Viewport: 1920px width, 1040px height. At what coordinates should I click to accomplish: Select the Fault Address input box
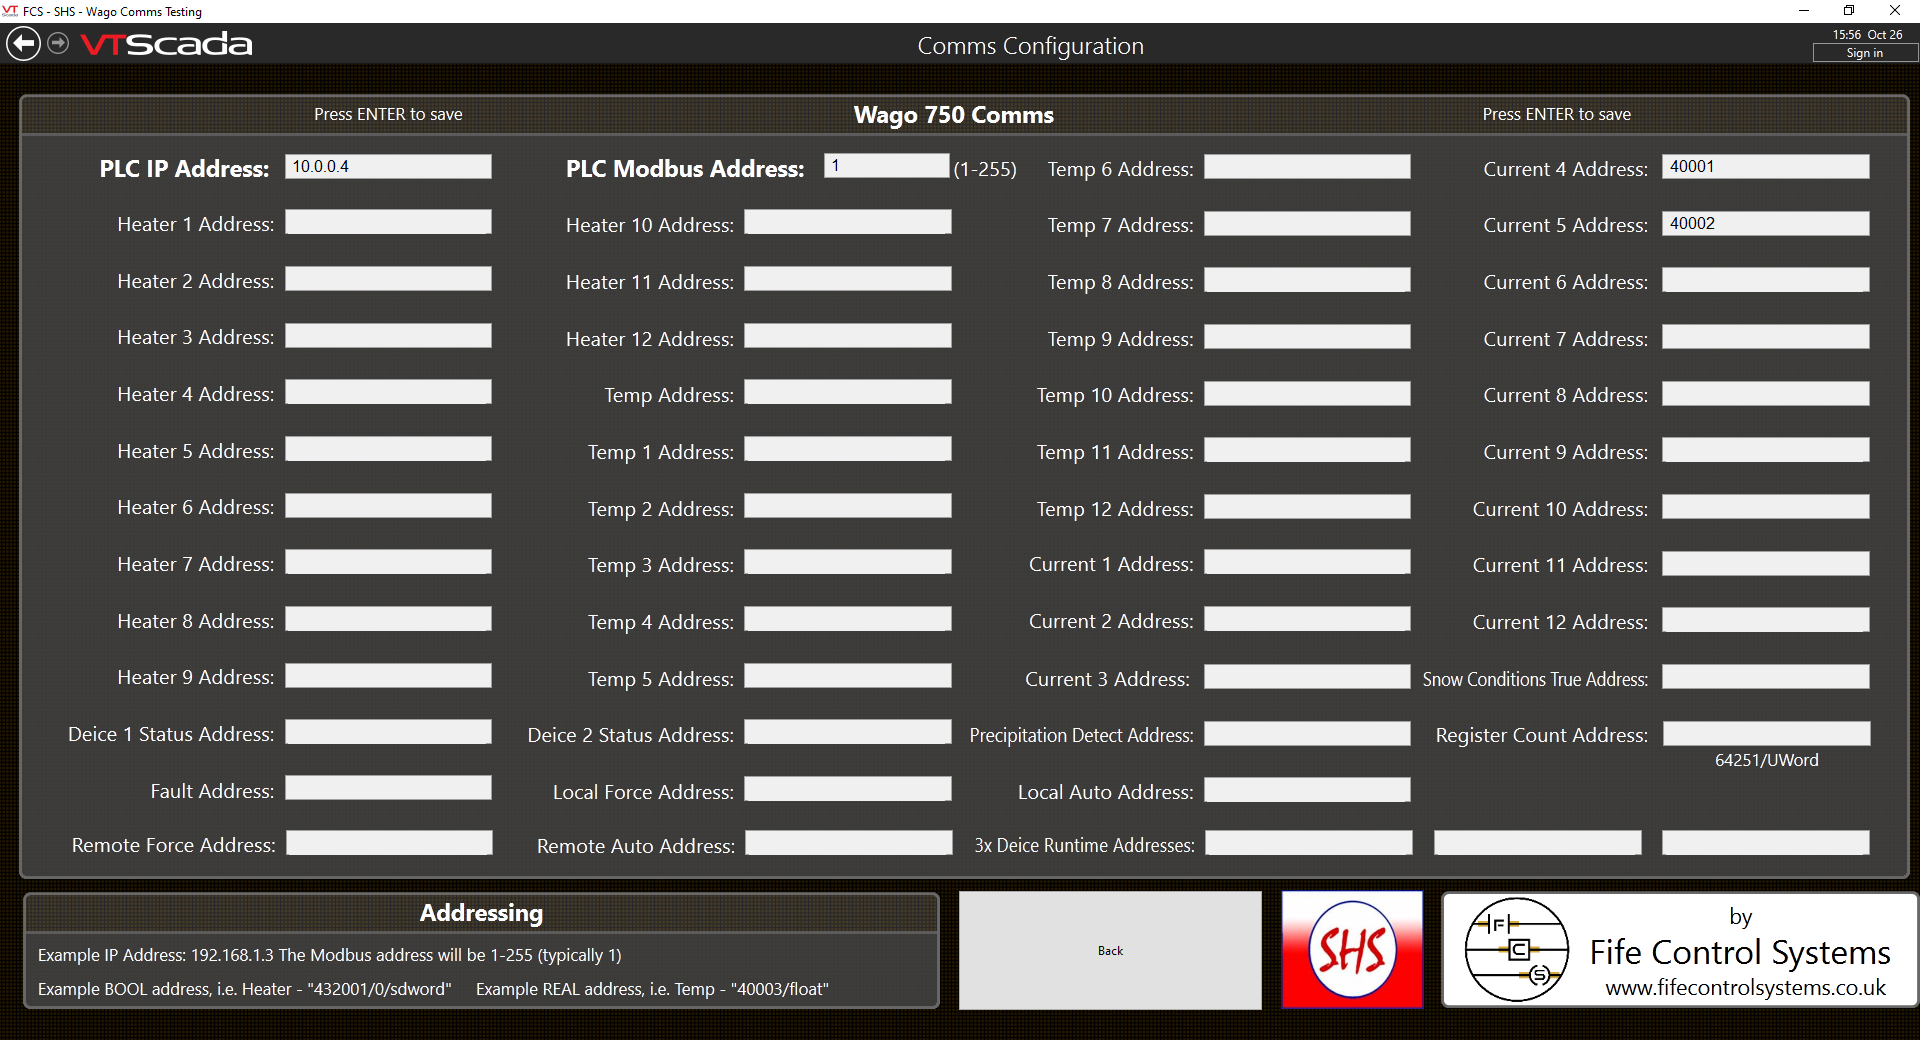click(388, 788)
